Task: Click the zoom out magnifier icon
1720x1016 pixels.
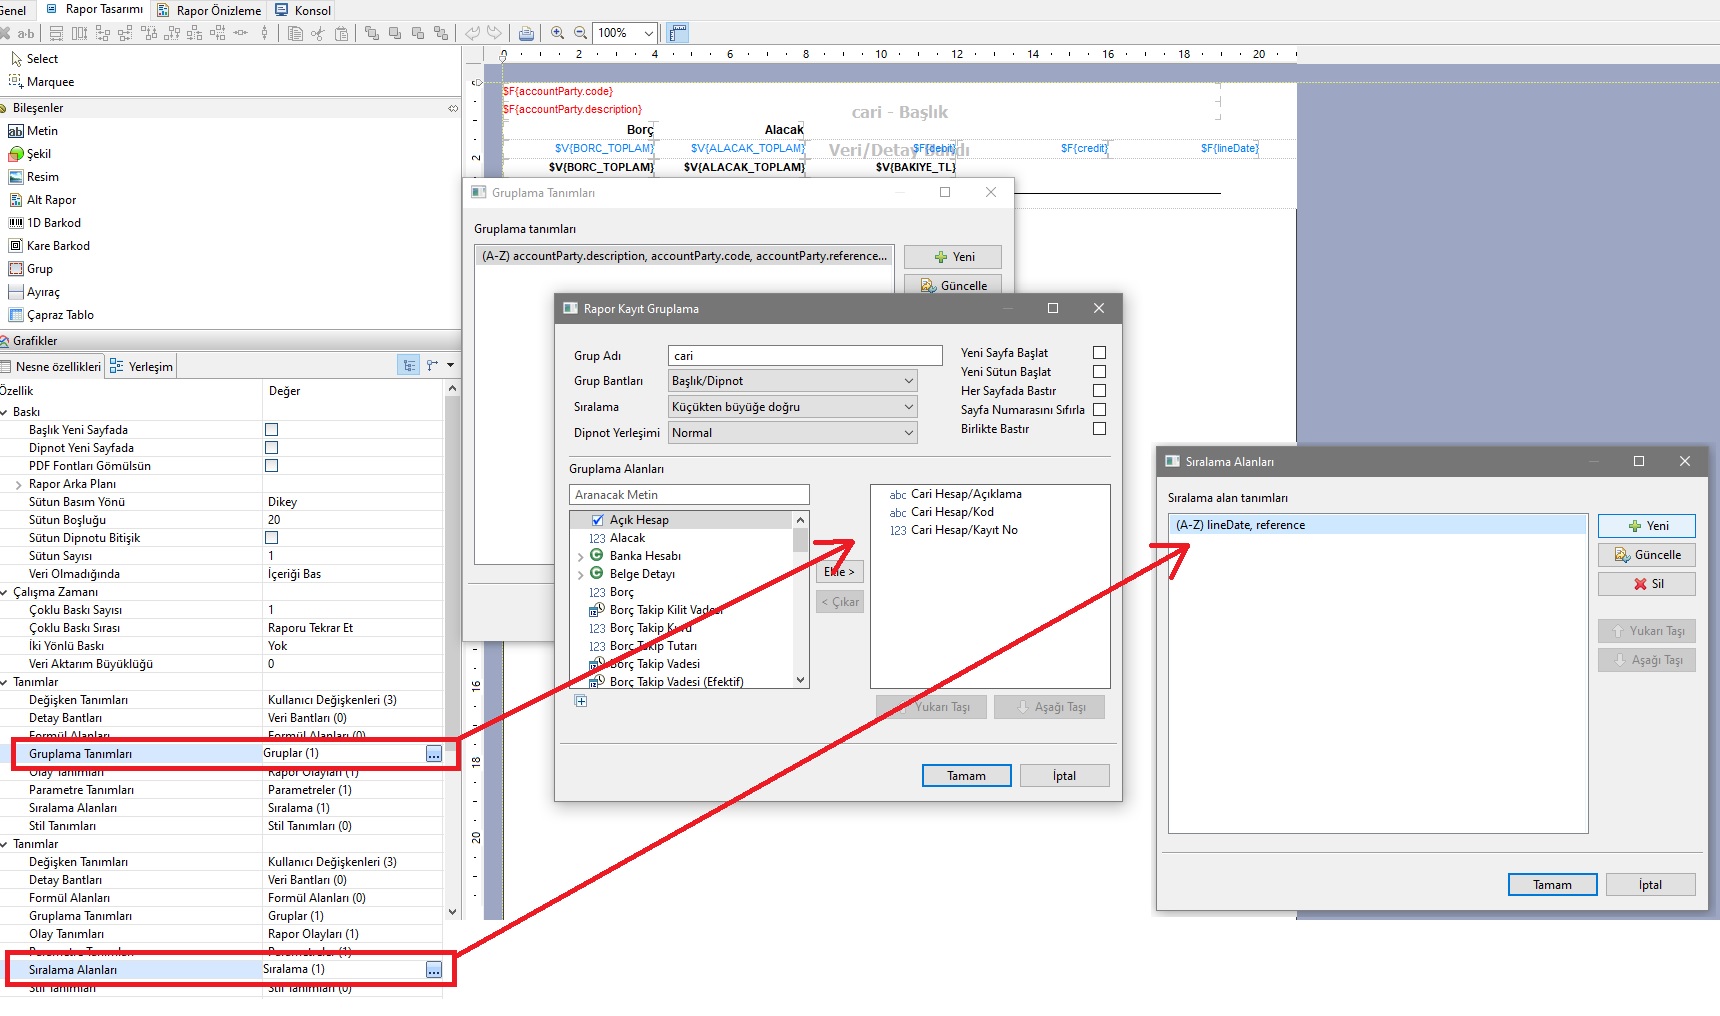Action: pyautogui.click(x=580, y=33)
